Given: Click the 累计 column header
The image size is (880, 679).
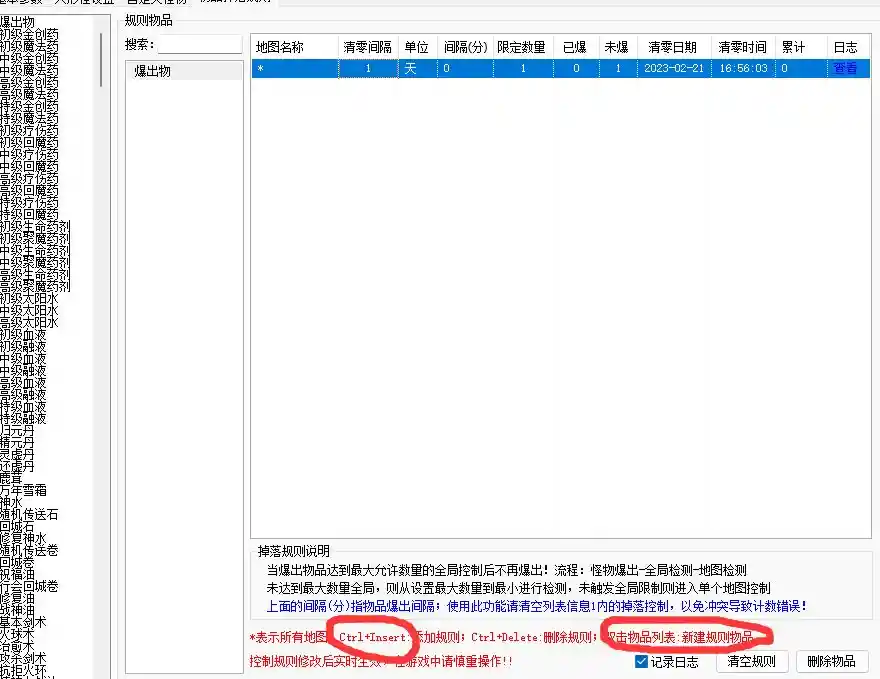Looking at the screenshot, I should tap(801, 47).
